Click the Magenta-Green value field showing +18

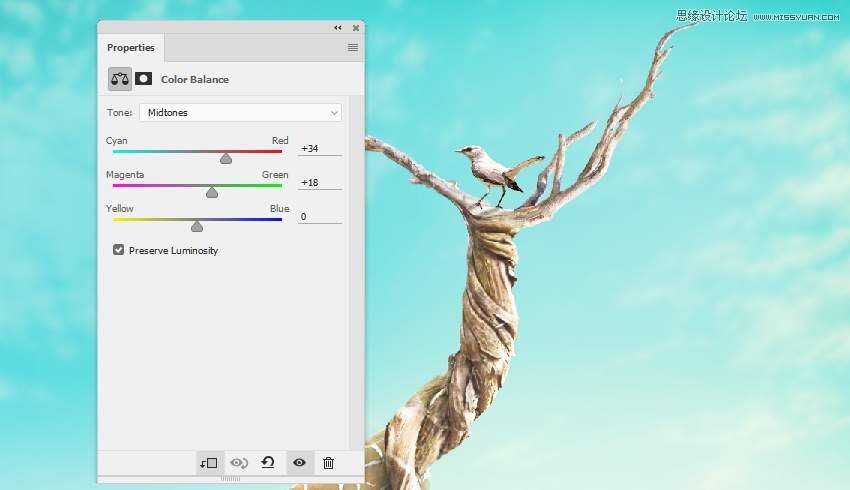coord(319,182)
